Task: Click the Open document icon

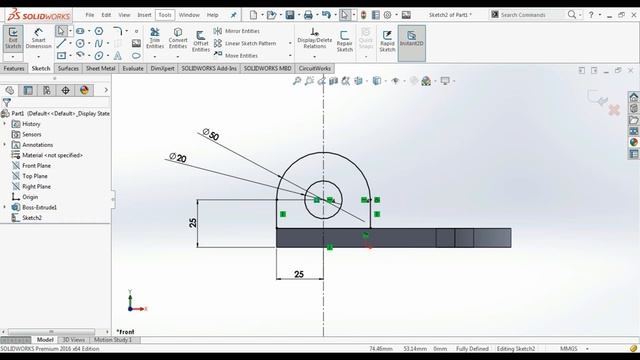Action: click(271, 15)
